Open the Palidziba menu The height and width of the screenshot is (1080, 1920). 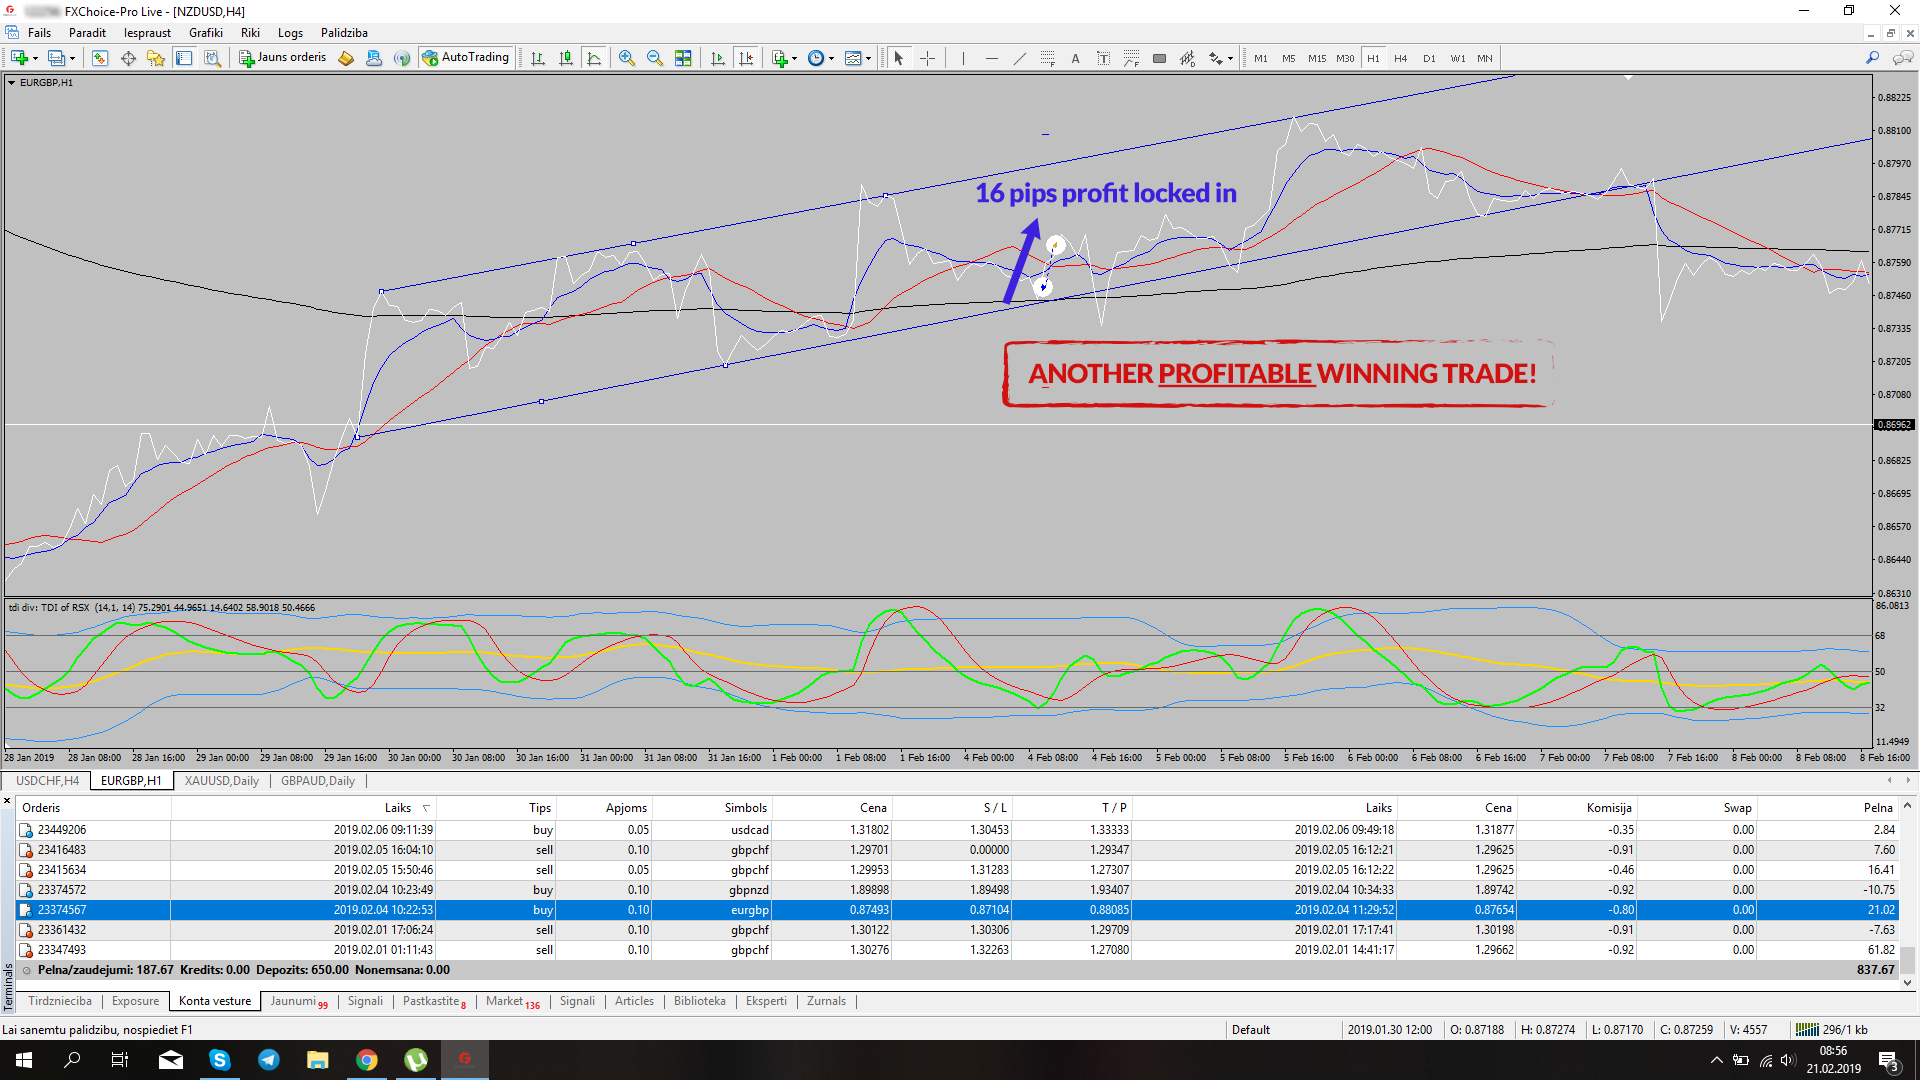[344, 33]
